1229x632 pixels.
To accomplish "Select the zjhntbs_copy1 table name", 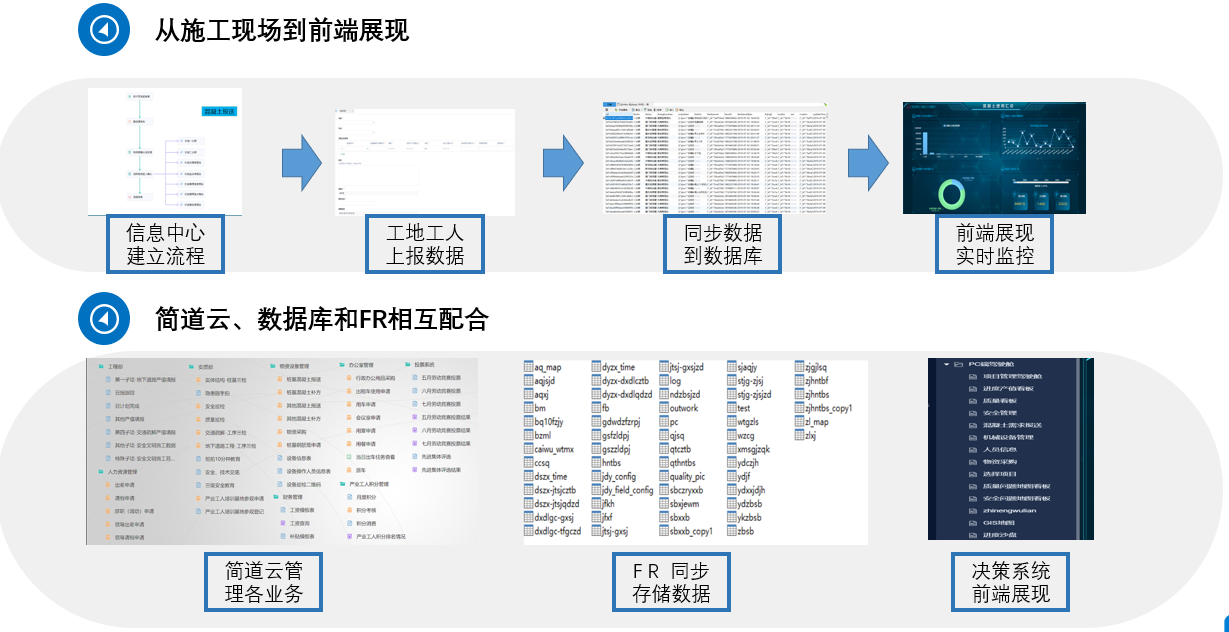I will pyautogui.click(x=828, y=408).
